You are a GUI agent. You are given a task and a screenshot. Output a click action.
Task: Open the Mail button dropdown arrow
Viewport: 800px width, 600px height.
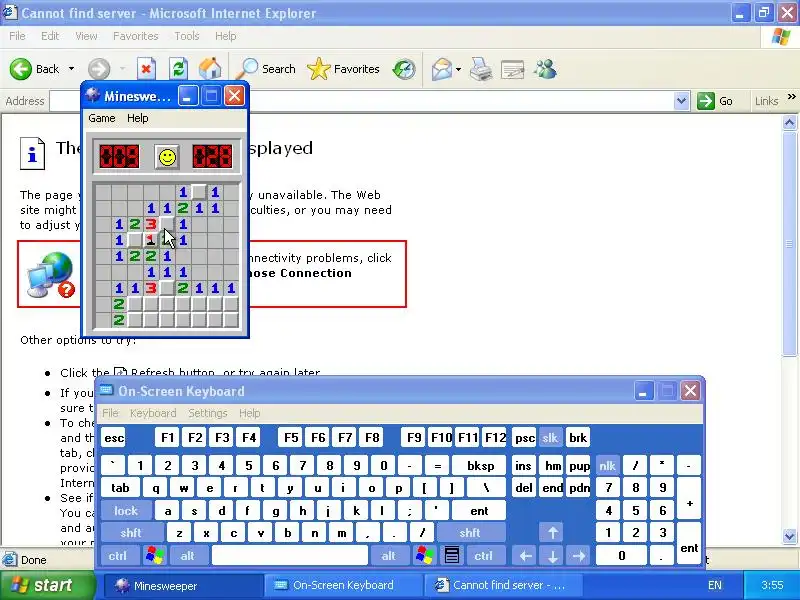[459, 69]
